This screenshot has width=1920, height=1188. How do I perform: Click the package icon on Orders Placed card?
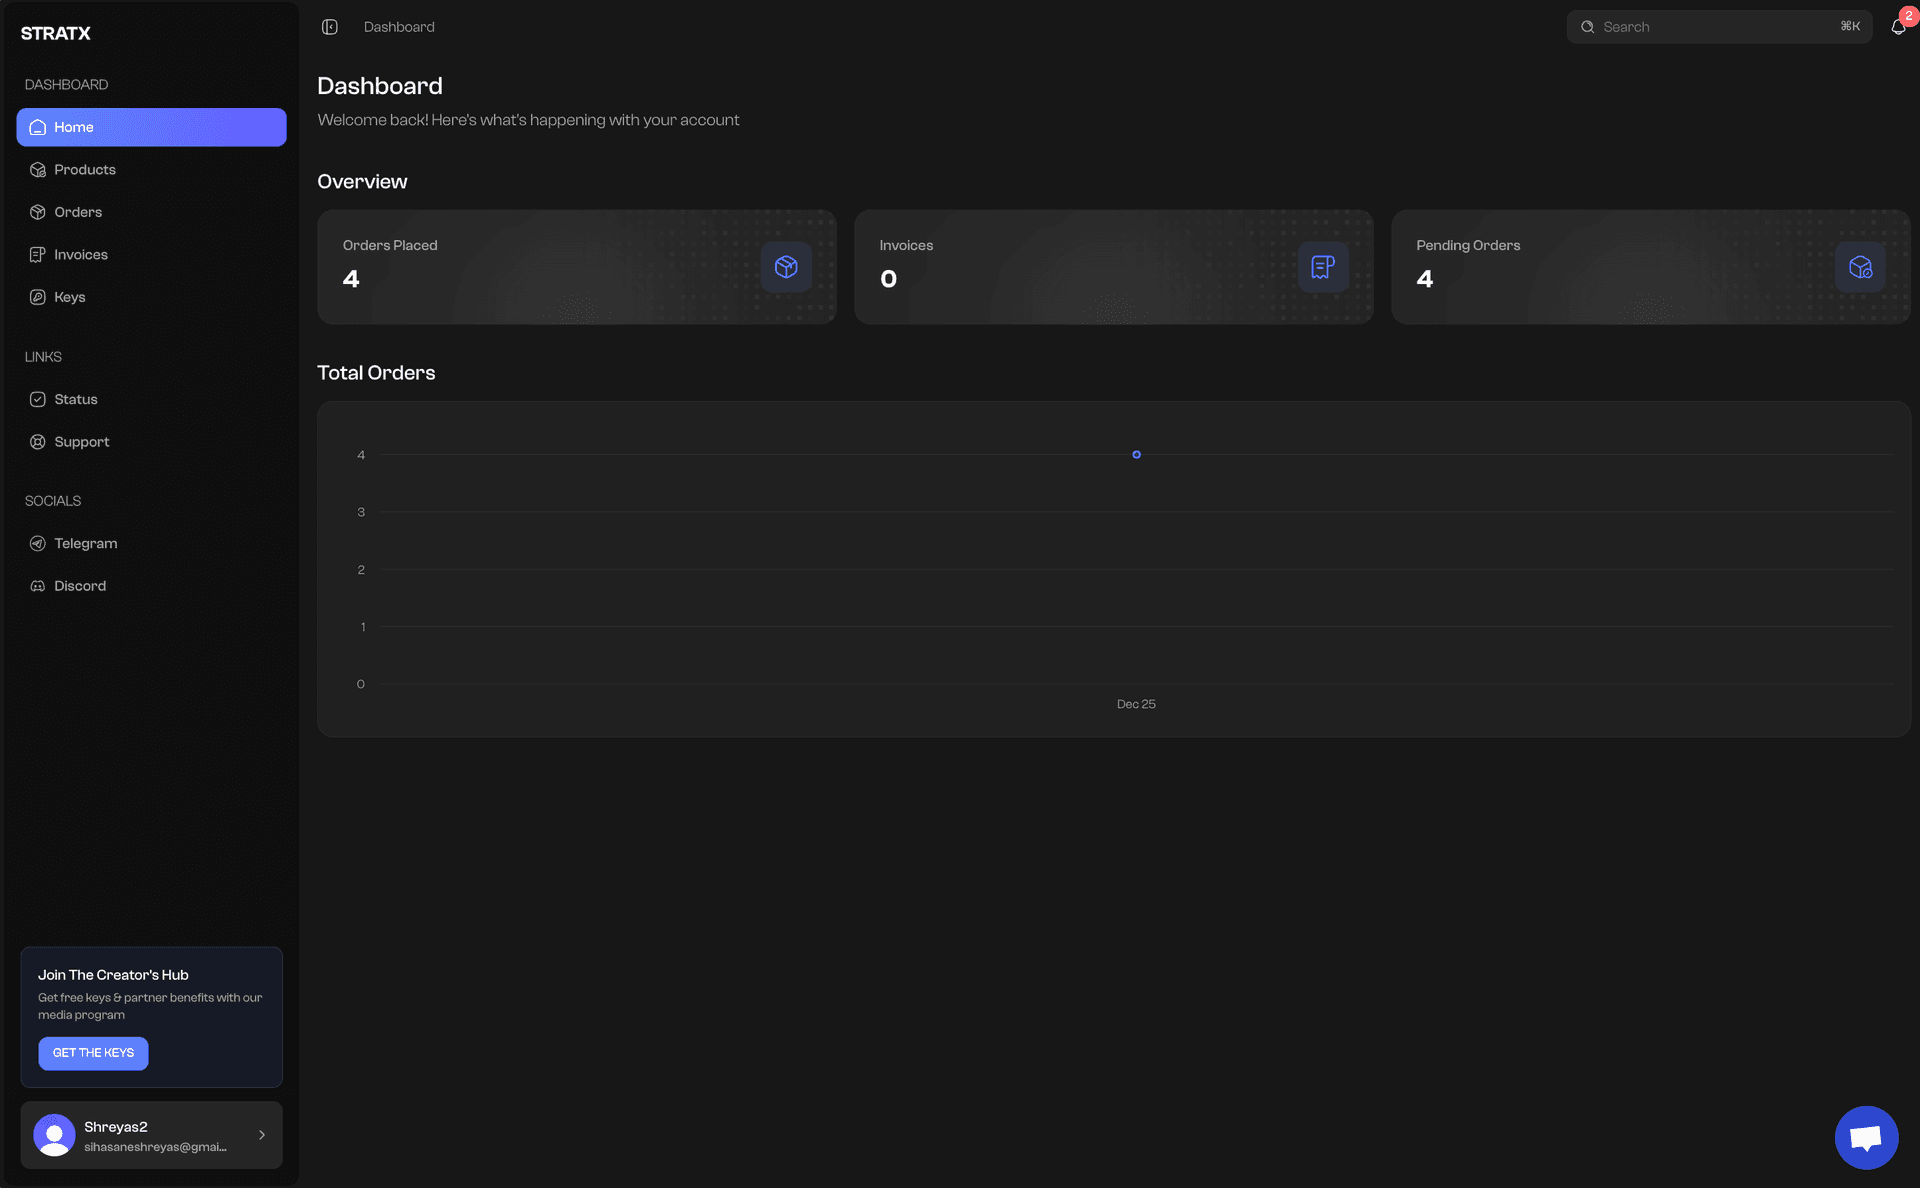point(786,266)
